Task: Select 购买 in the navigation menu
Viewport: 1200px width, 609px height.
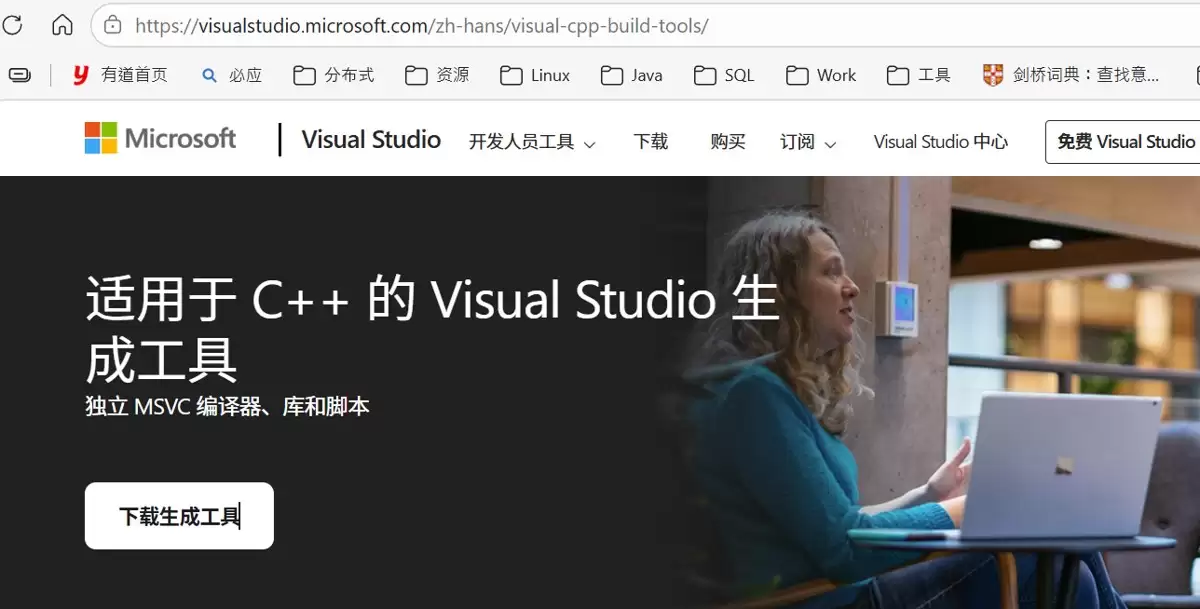Action: pos(728,142)
